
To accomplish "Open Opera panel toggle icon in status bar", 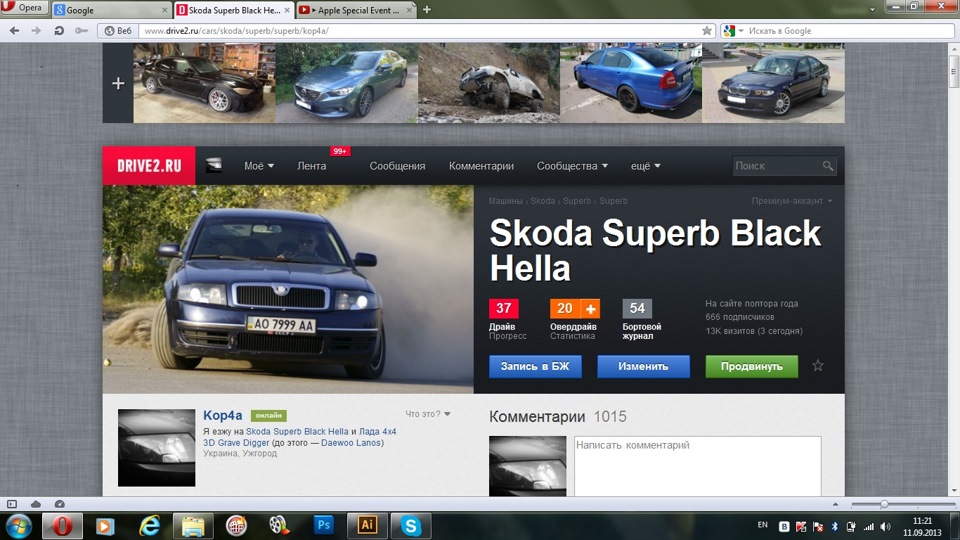I will click(12, 504).
